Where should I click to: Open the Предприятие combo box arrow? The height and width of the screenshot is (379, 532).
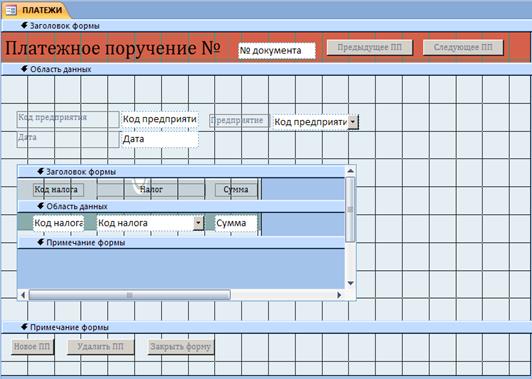[x=353, y=122]
